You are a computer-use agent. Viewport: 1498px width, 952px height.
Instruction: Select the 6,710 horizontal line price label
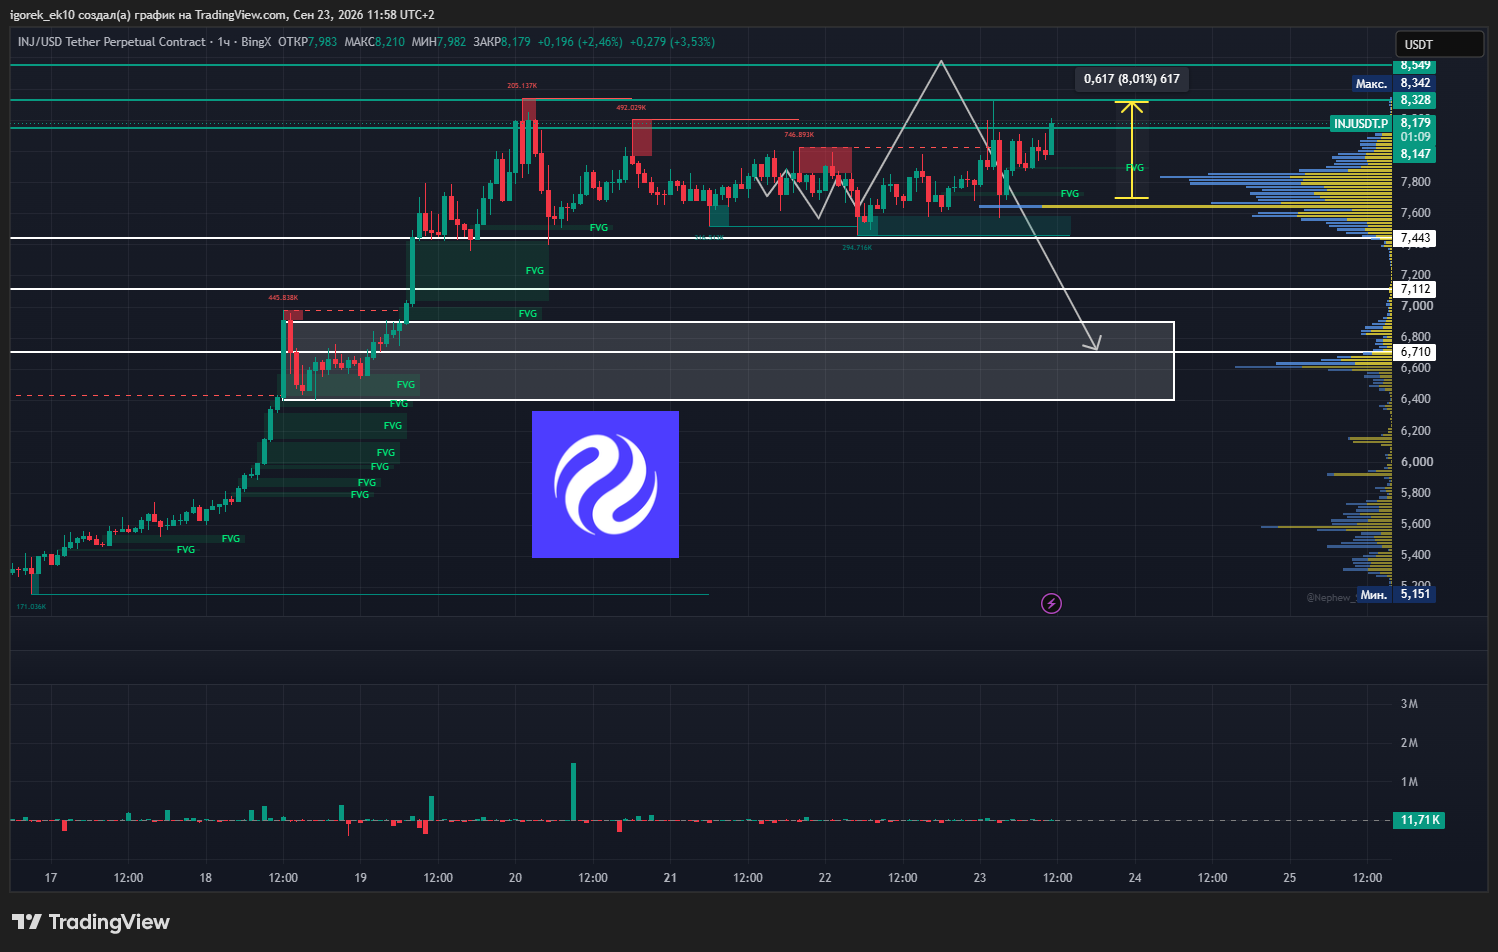1415,352
